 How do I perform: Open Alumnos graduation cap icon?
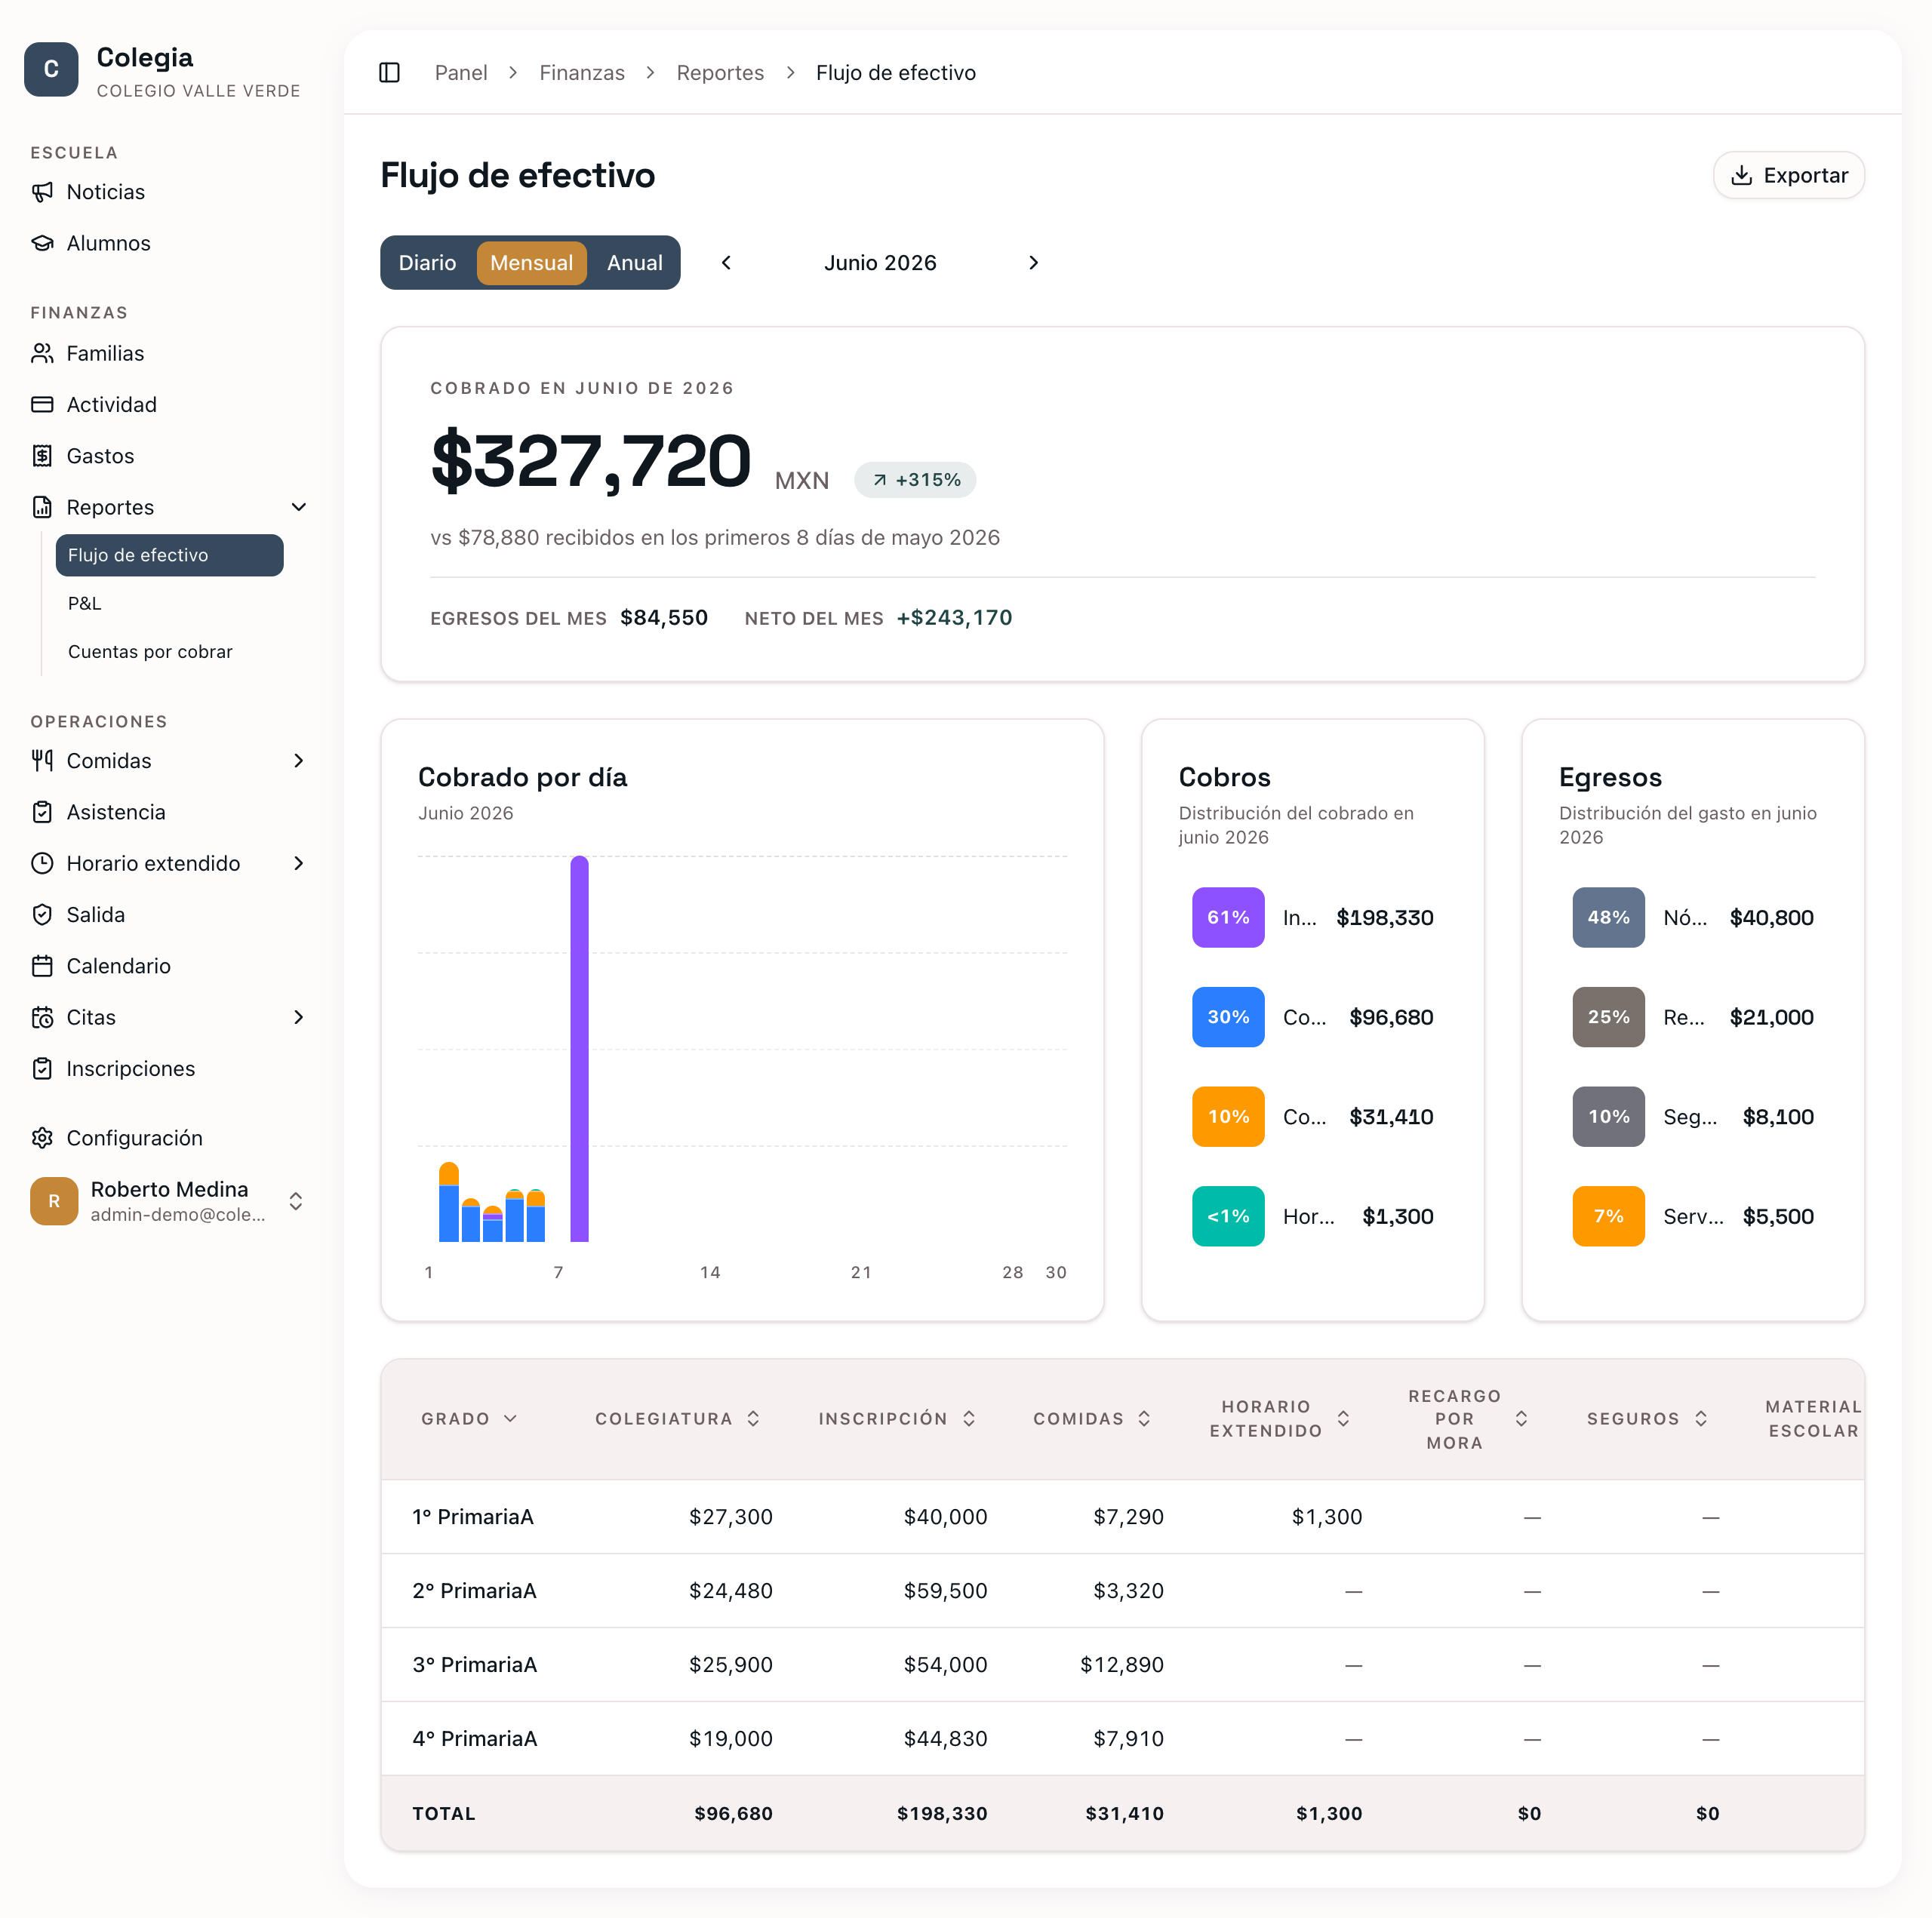click(x=42, y=243)
